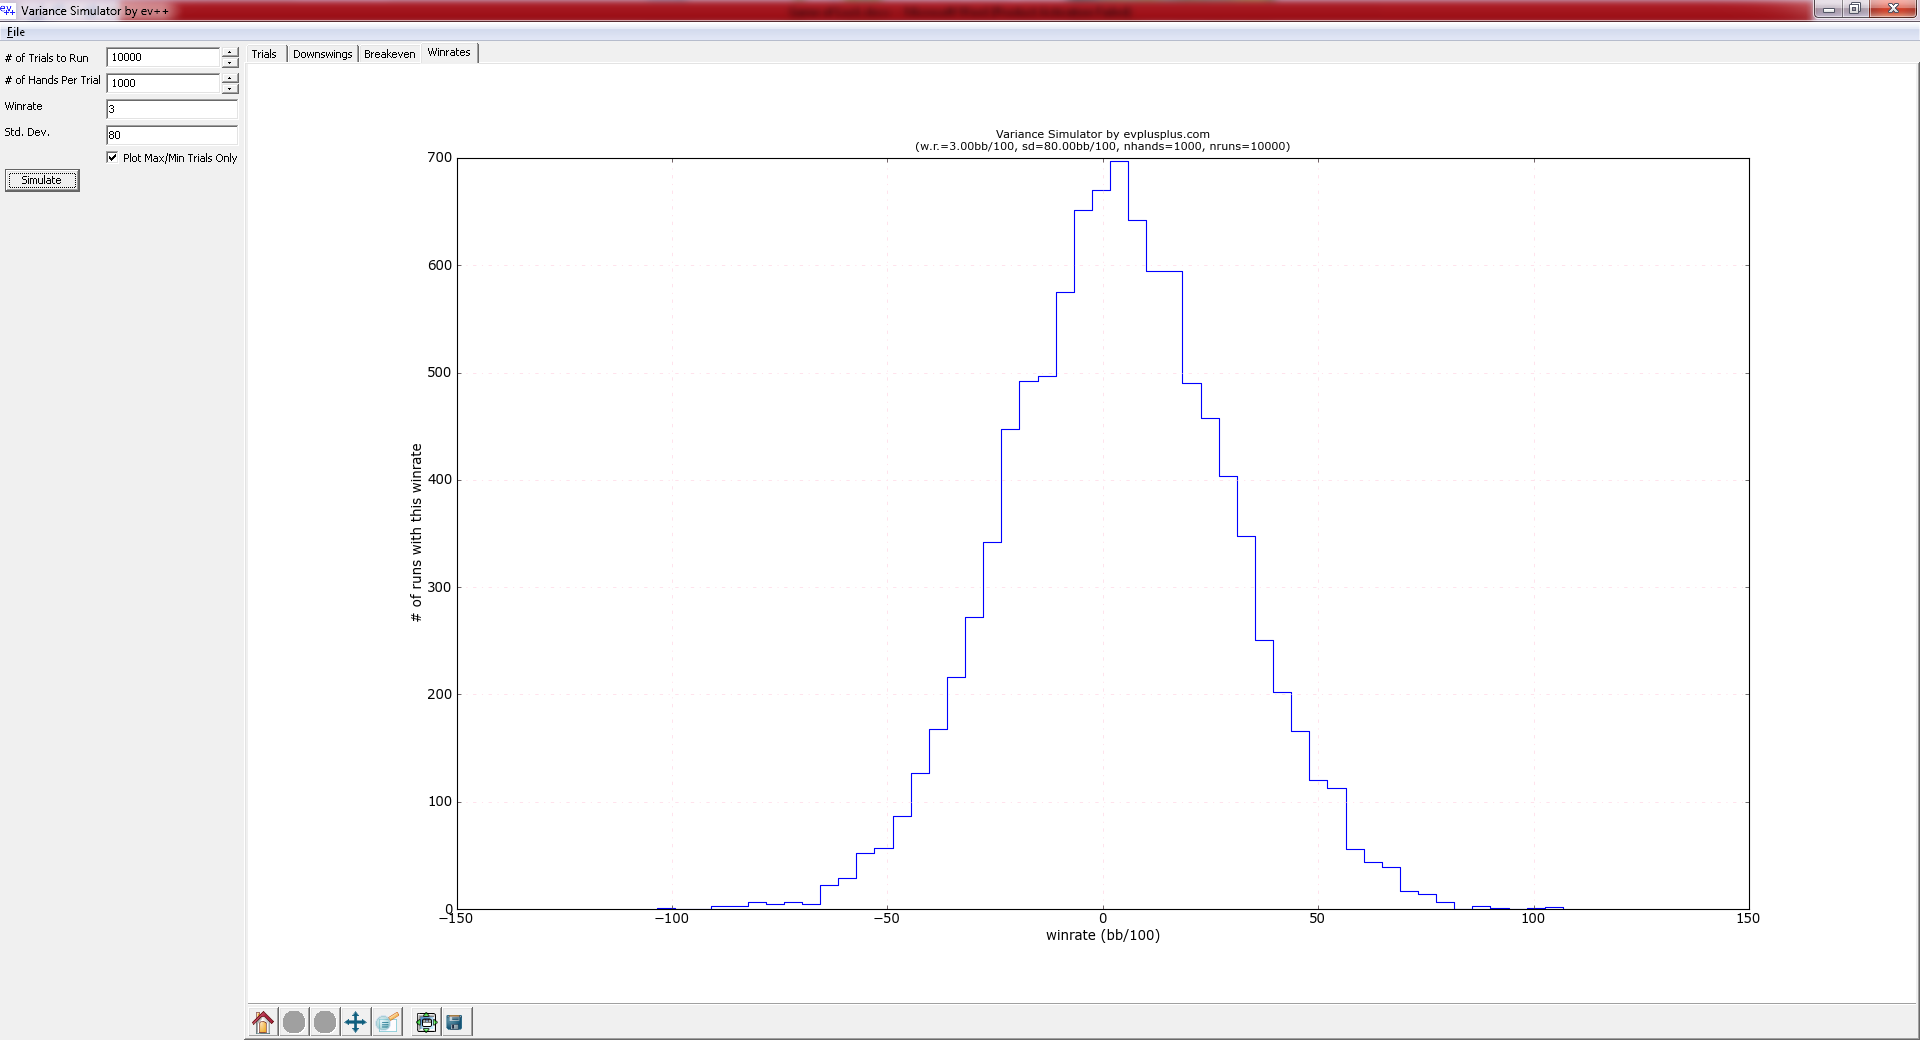Click the 'Winrate' label
The image size is (1920, 1040).
tap(23, 106)
